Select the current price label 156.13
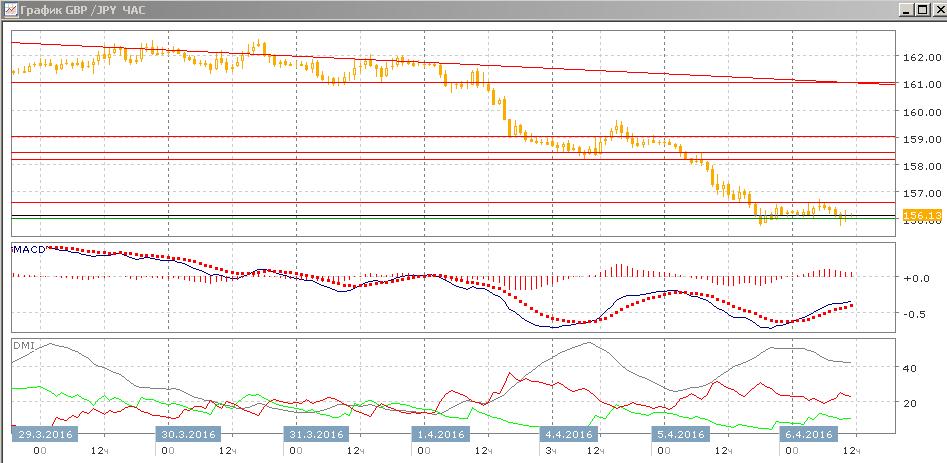 [x=922, y=216]
